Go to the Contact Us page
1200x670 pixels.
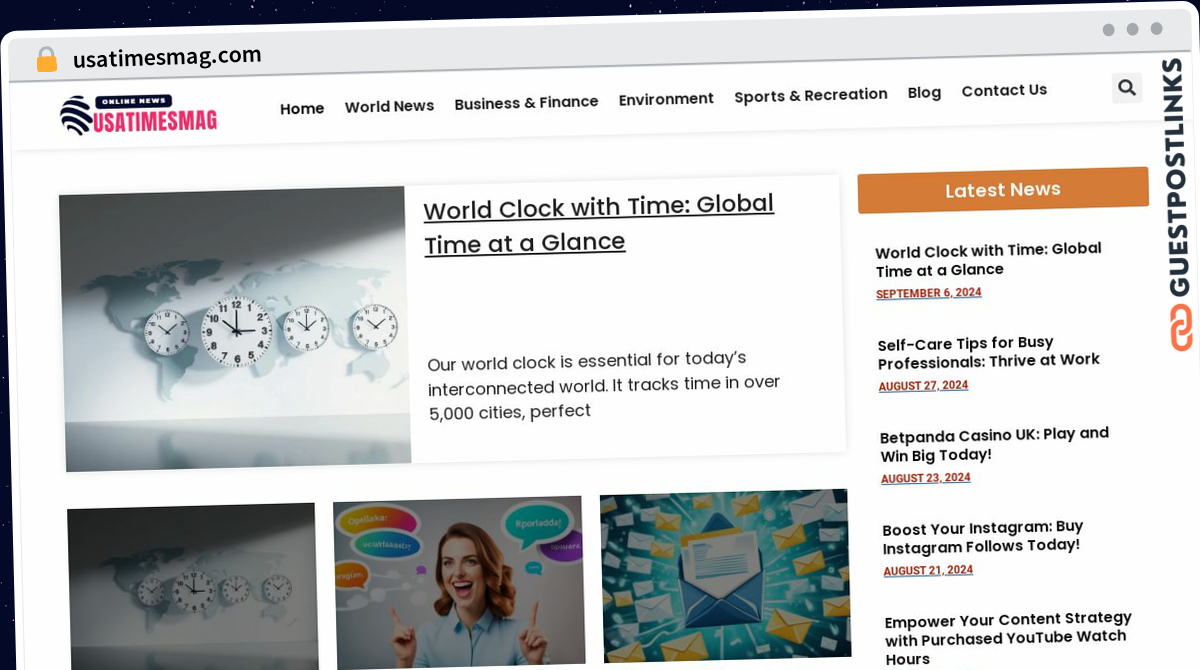[x=1004, y=90]
